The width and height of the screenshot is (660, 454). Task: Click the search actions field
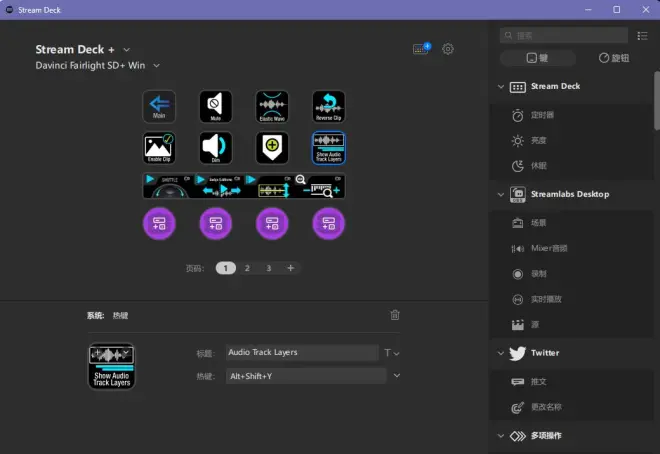tap(564, 36)
